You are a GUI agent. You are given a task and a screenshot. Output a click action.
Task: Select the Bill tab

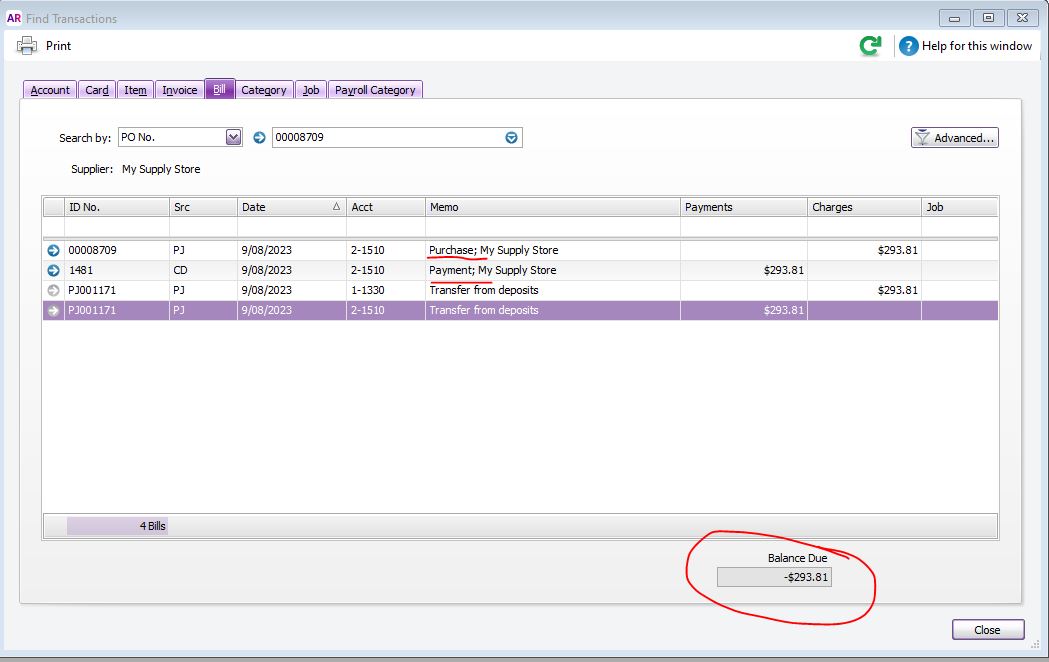(x=219, y=89)
